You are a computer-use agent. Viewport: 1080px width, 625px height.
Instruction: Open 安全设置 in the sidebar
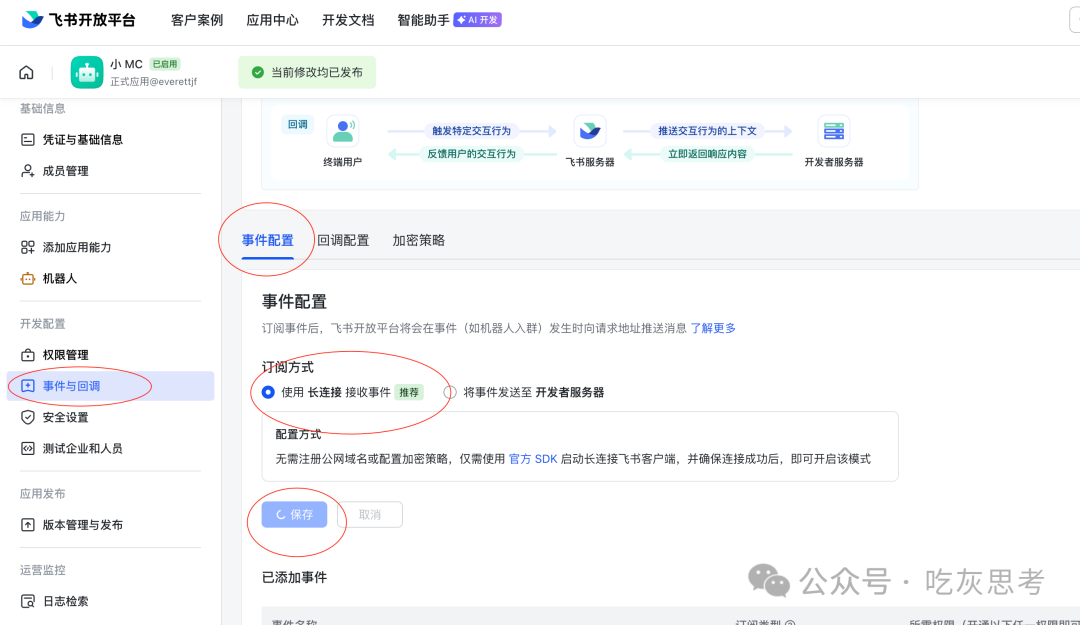tap(65, 417)
